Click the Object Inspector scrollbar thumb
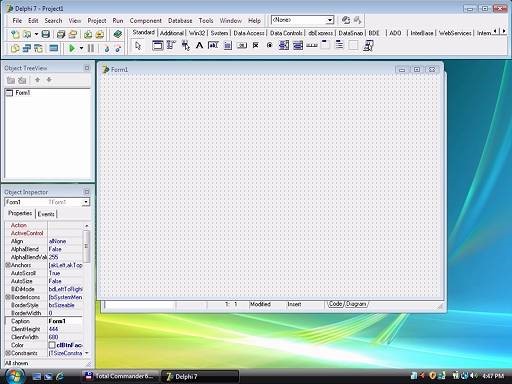This screenshot has width=512, height=384. (x=86, y=246)
